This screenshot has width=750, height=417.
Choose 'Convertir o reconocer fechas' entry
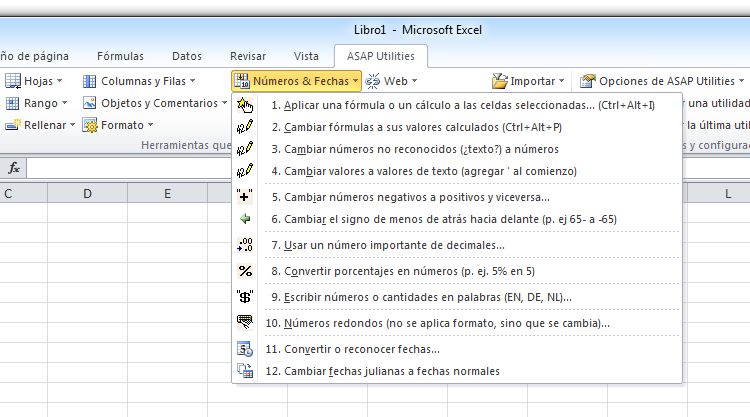coord(457,349)
